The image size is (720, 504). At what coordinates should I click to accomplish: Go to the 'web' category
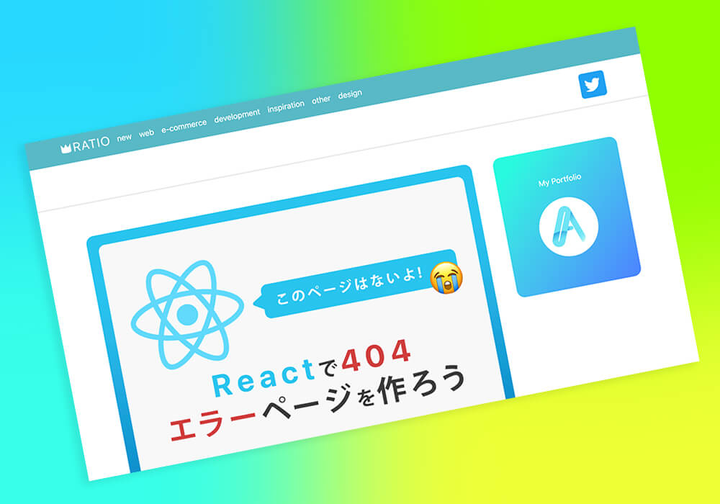pos(146,133)
